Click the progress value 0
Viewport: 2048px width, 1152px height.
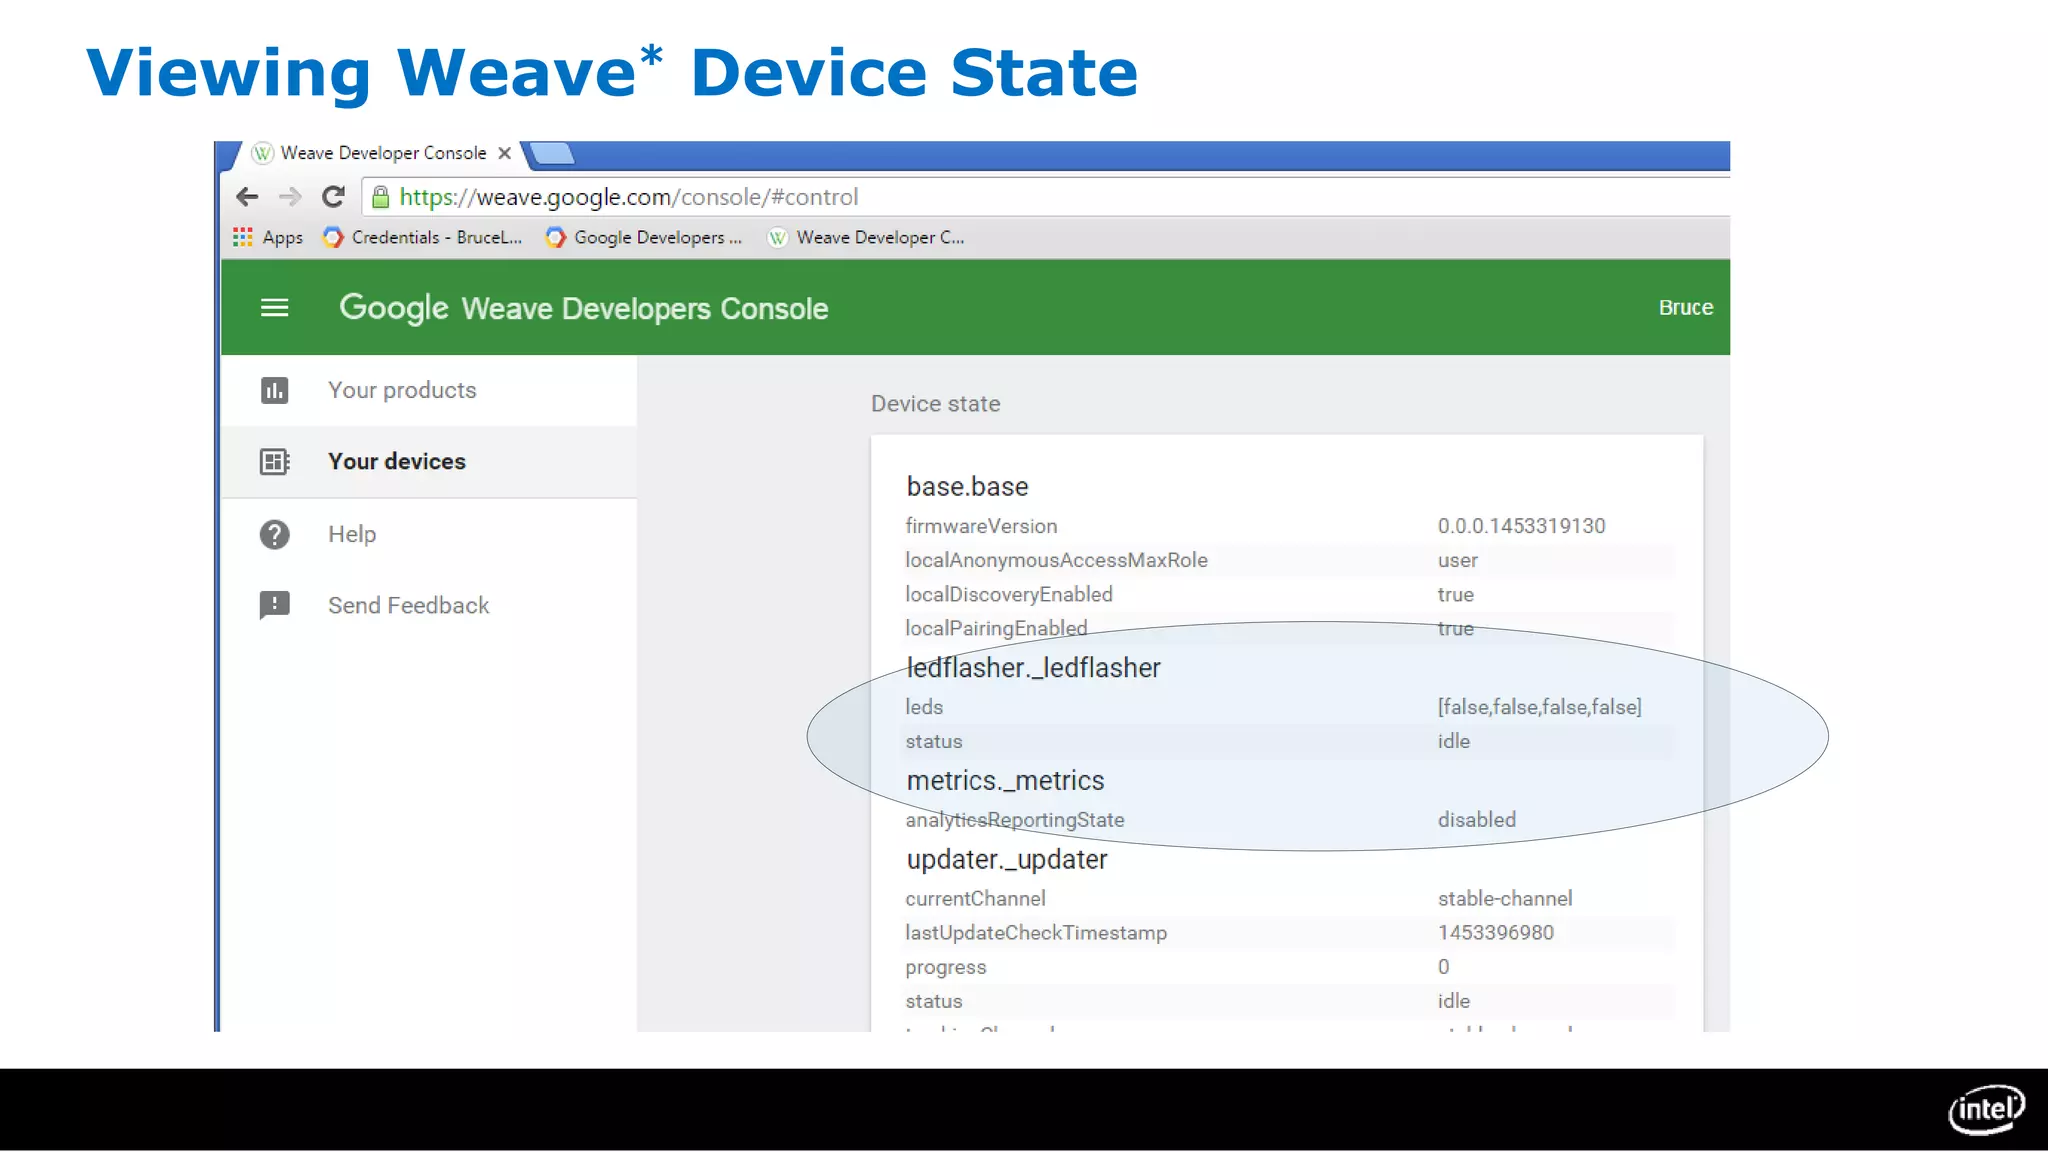tap(1444, 967)
